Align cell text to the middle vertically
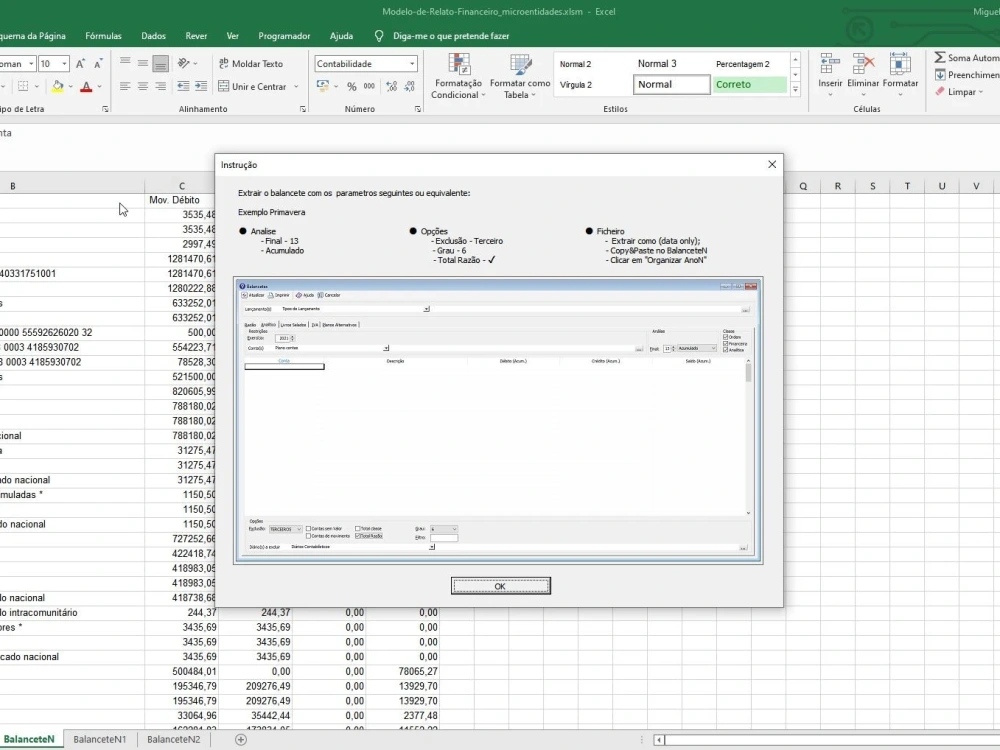Image resolution: width=1000 pixels, height=750 pixels. (x=143, y=63)
